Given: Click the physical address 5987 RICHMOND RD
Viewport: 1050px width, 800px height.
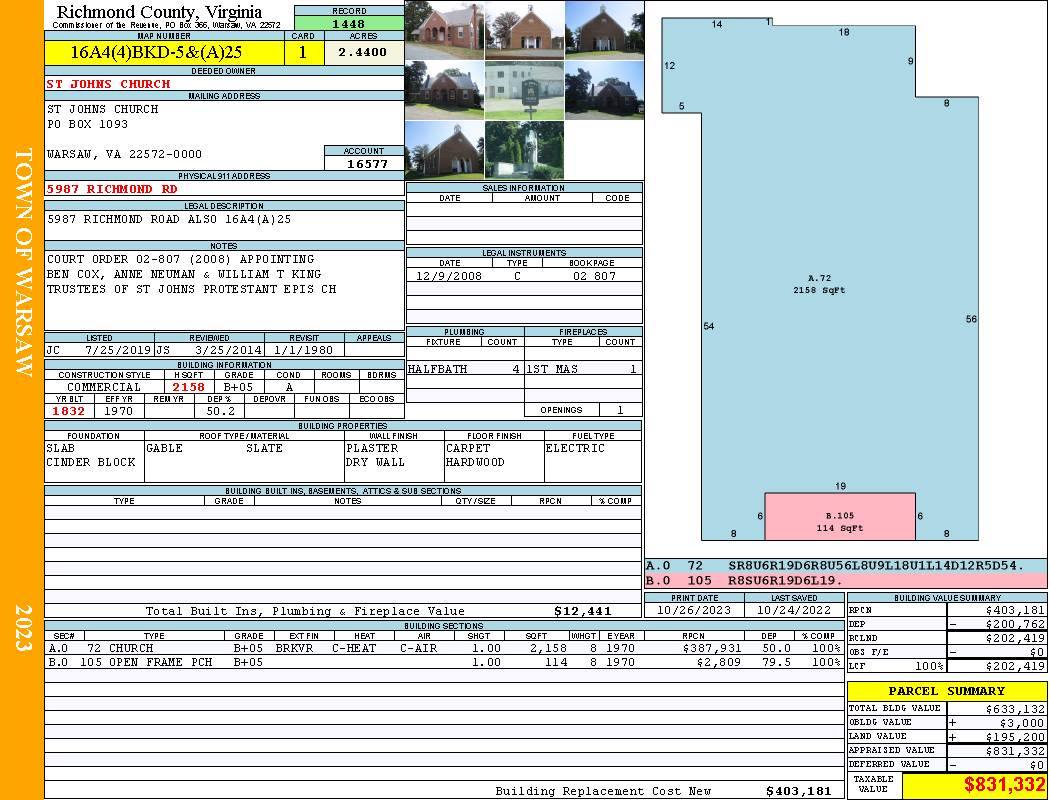Looking at the screenshot, I should click(113, 189).
